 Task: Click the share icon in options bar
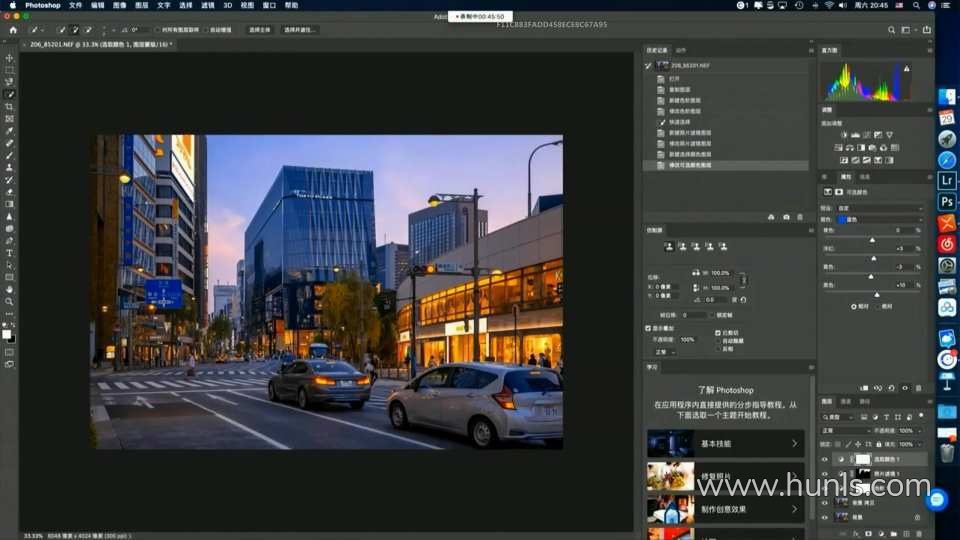pos(926,29)
